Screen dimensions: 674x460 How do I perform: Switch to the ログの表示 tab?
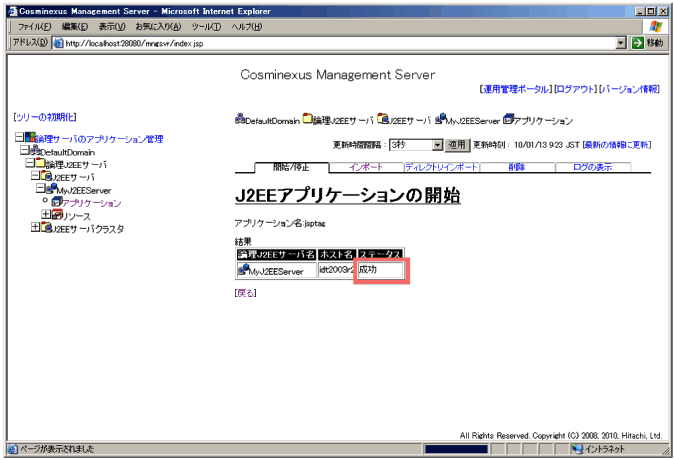[593, 167]
